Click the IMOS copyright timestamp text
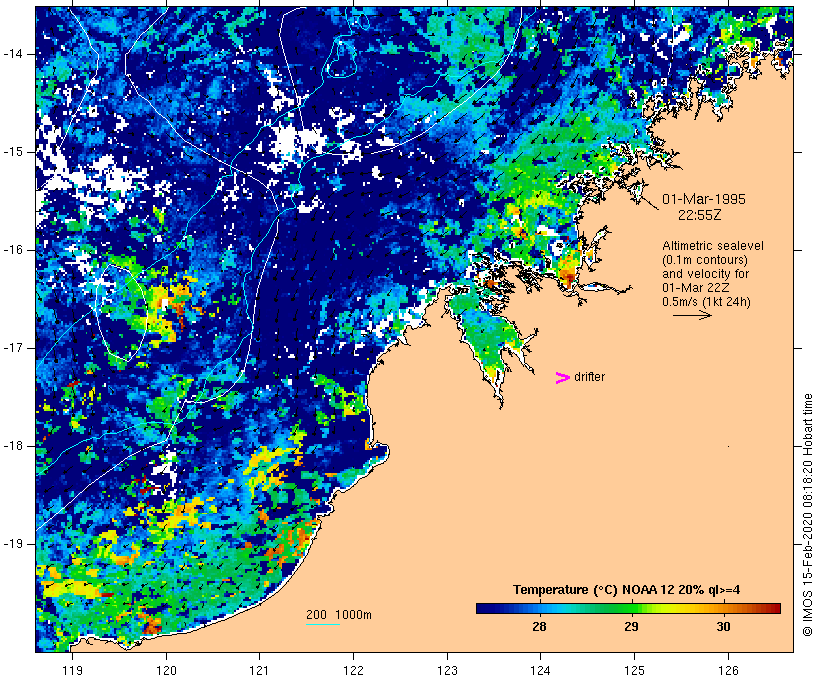Viewport: 820px width, 680px height. point(807,515)
